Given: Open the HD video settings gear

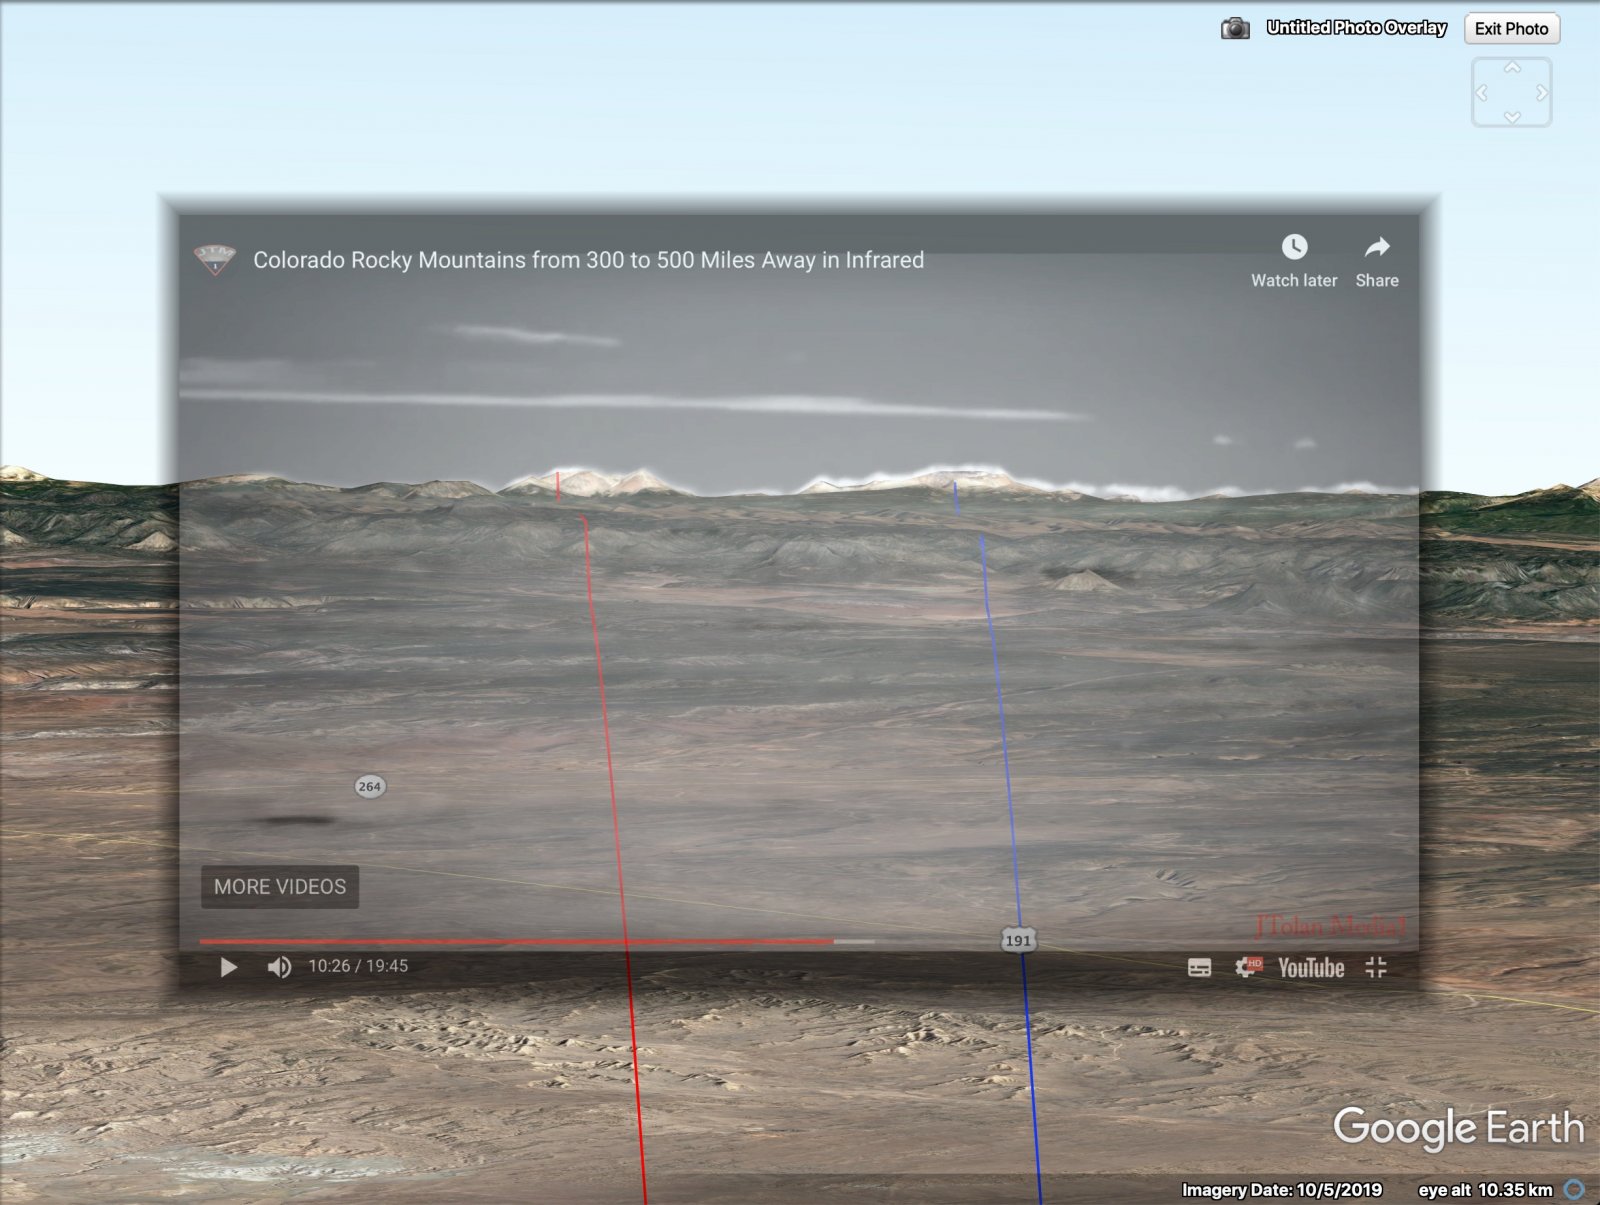Looking at the screenshot, I should pos(1247,967).
